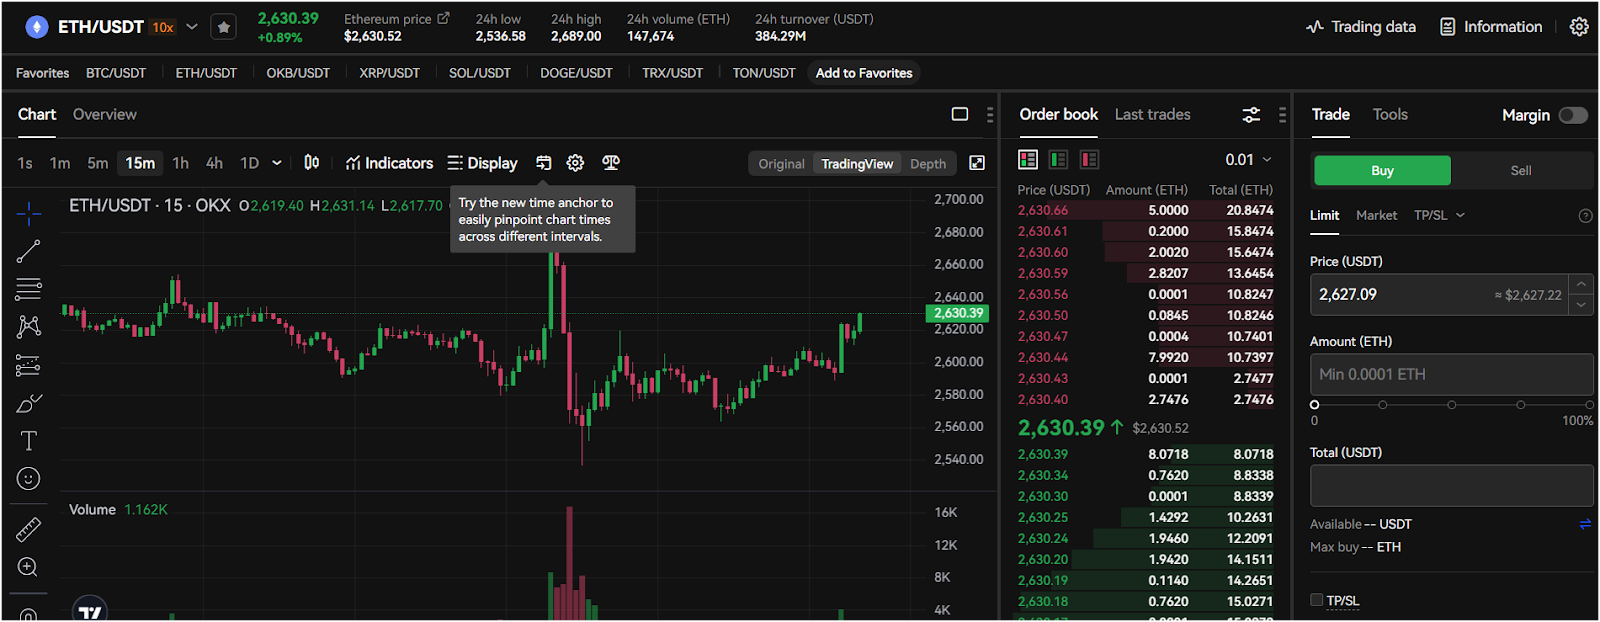Show both bids and asks order book view
Image resolution: width=1600 pixels, height=622 pixels.
tap(1028, 159)
